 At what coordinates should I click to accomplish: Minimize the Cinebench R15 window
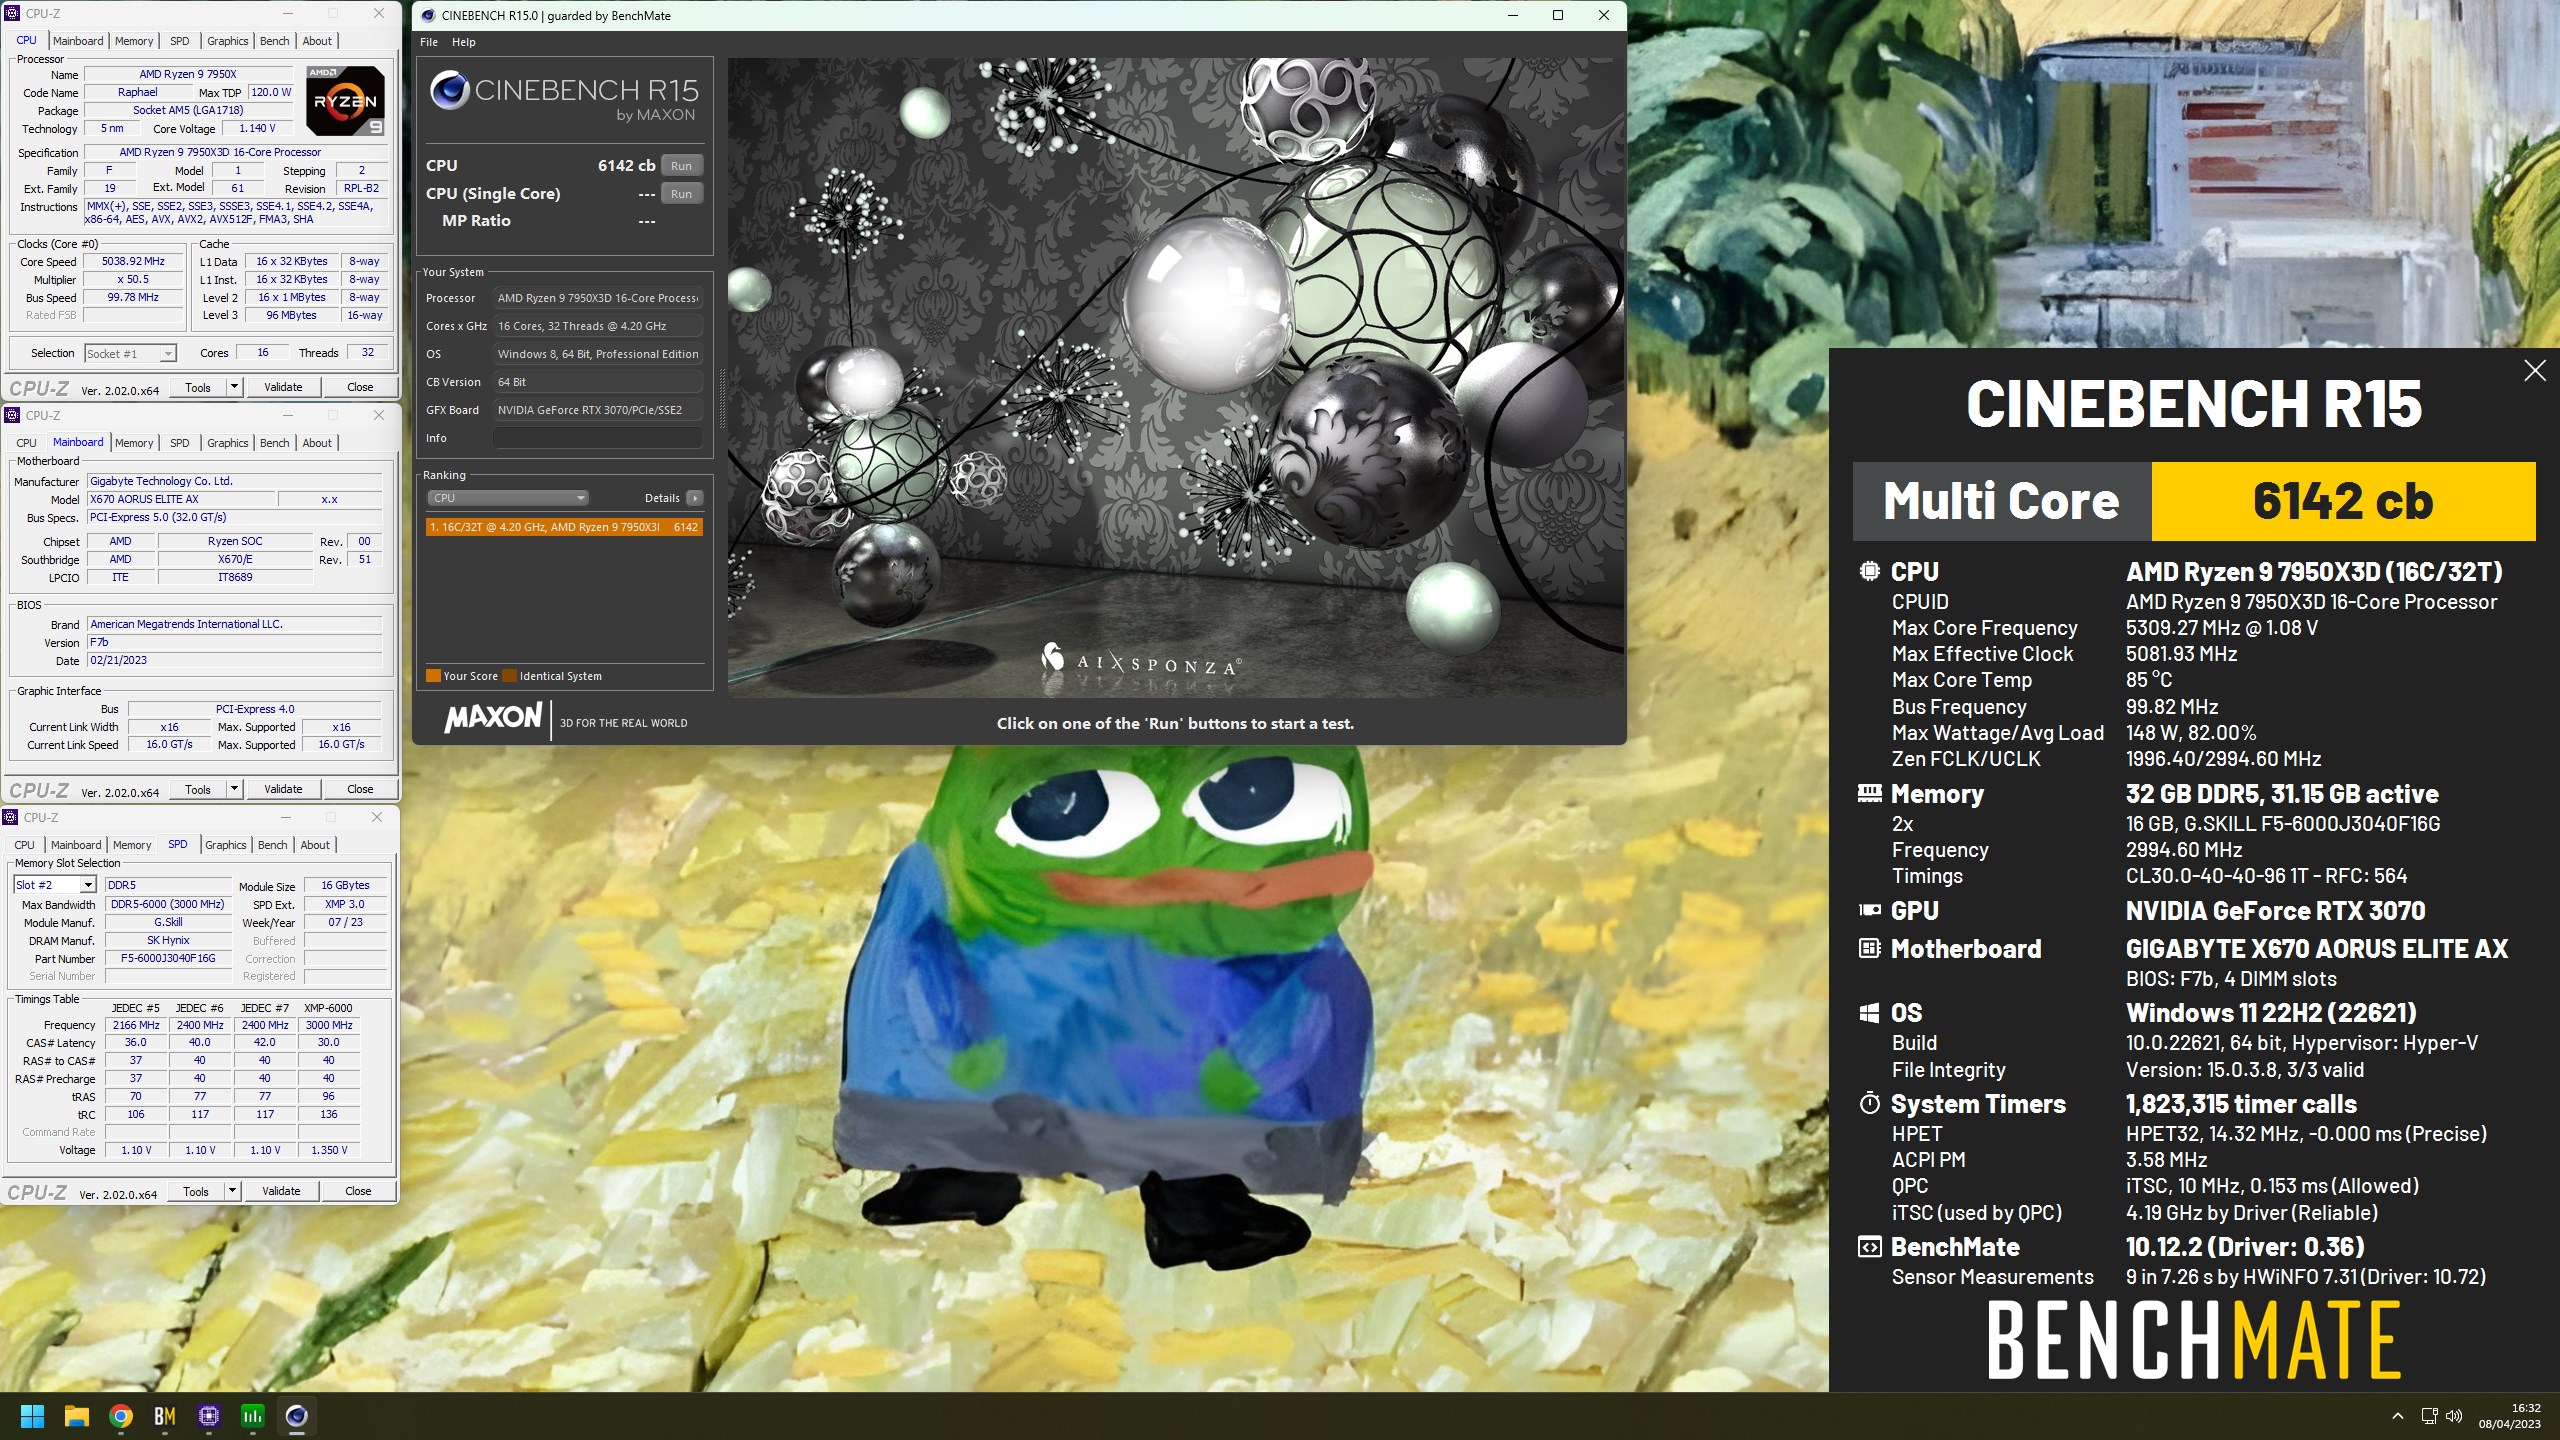pos(1512,15)
